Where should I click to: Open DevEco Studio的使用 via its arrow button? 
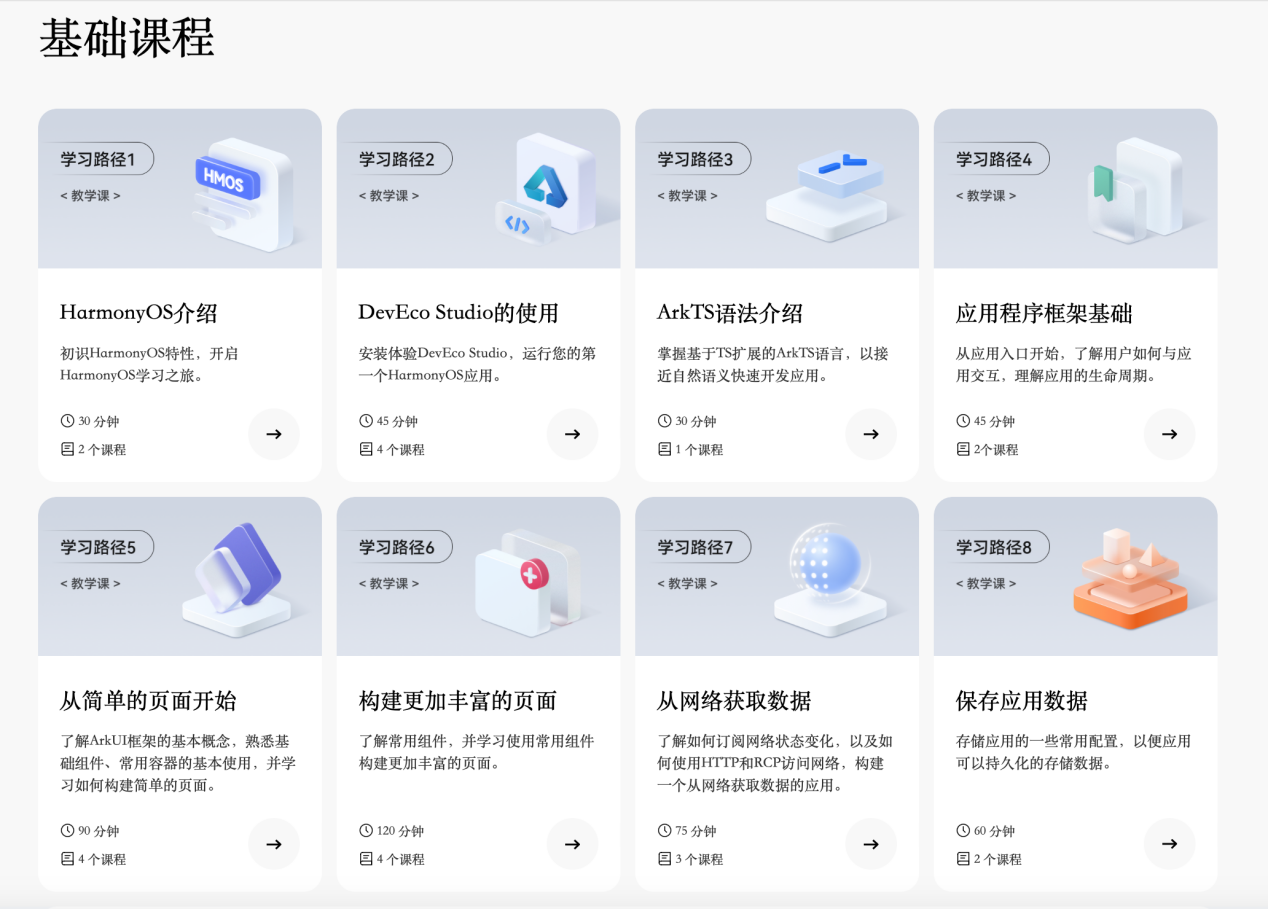pos(572,434)
